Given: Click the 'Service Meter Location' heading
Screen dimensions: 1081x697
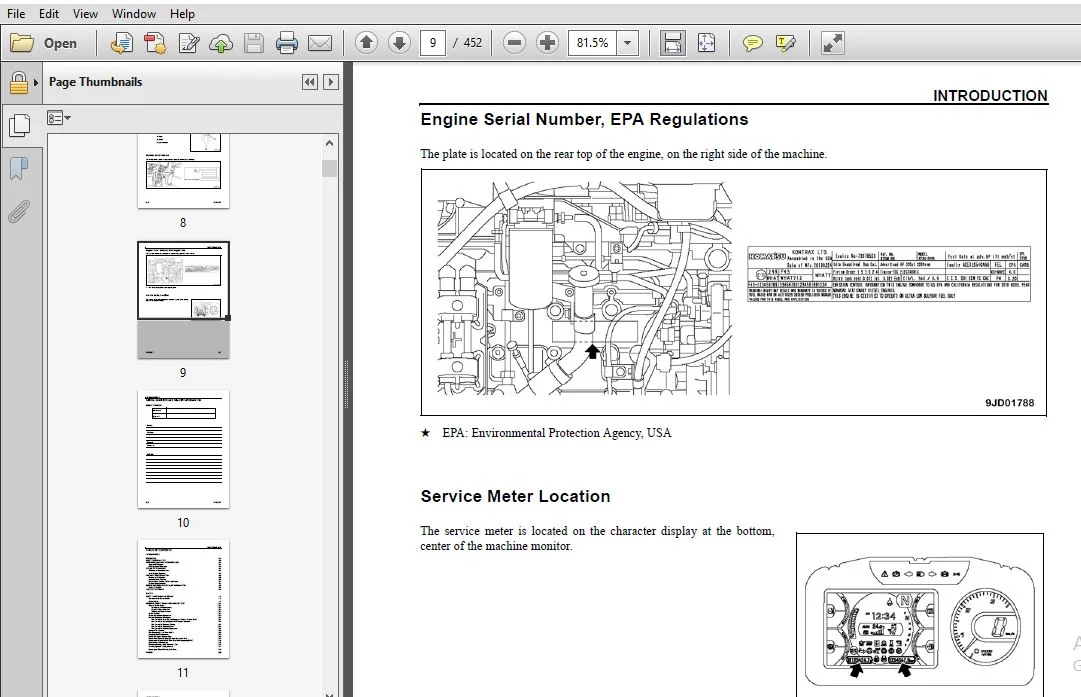Looking at the screenshot, I should click(x=515, y=496).
